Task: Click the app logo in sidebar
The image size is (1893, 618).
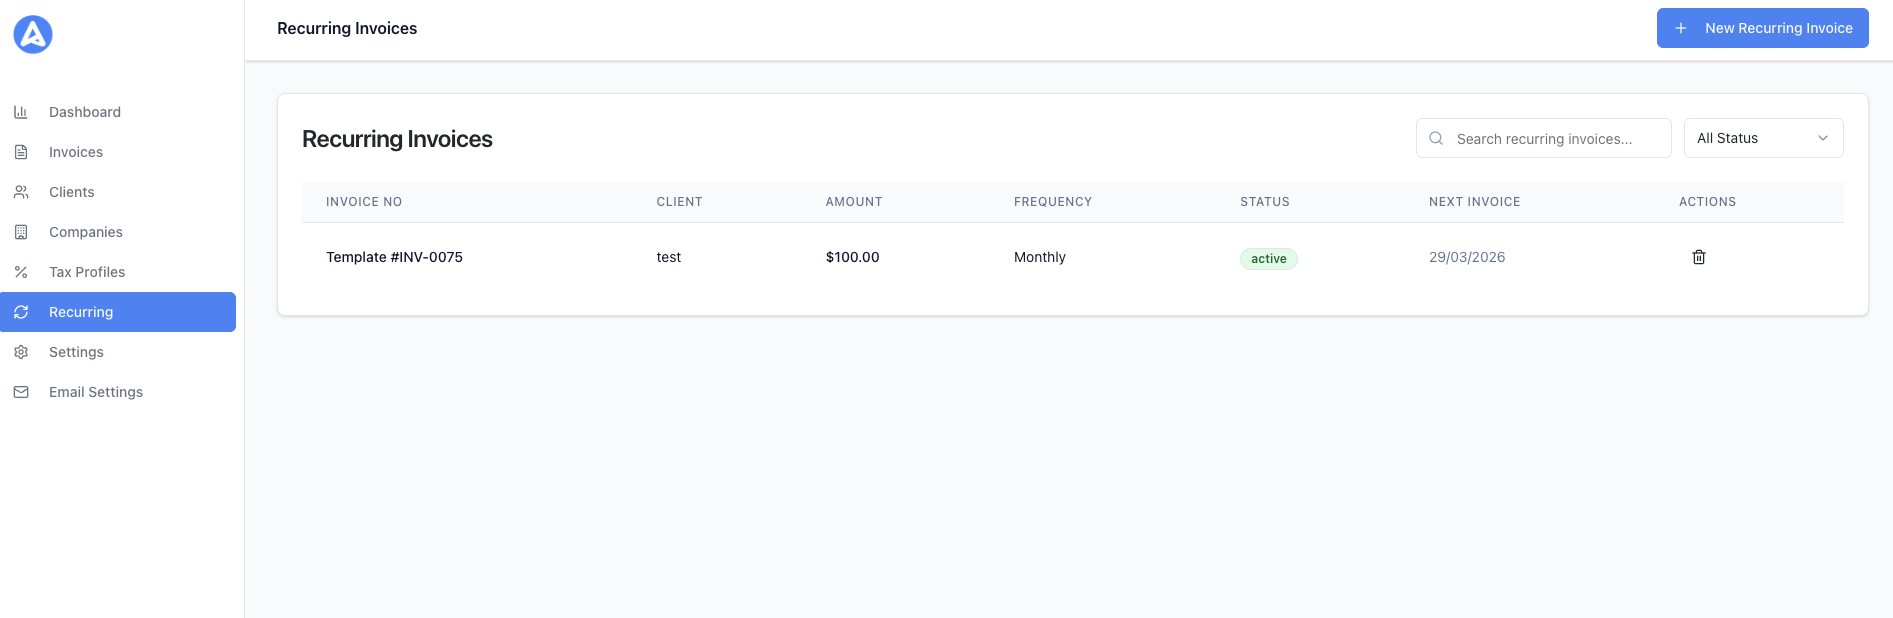Action: click(33, 35)
